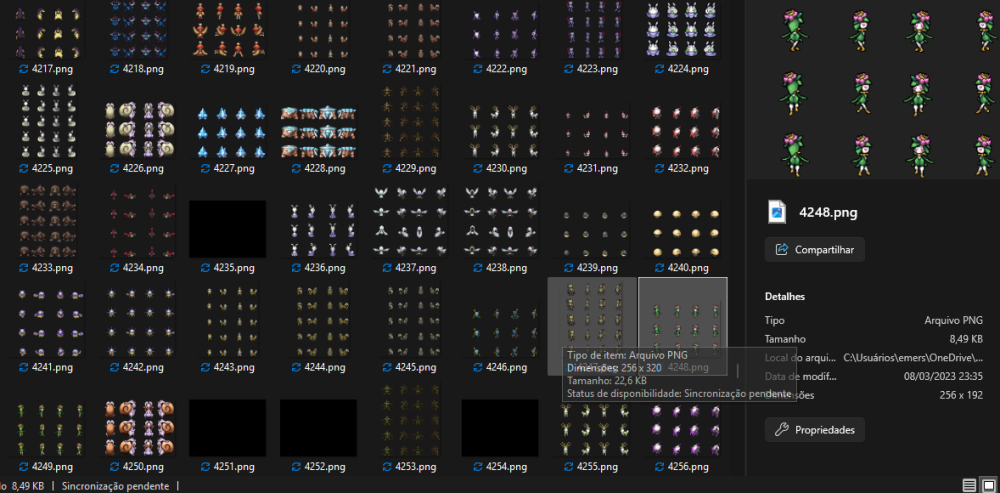Select the 4255.png thumbnail

[592, 429]
